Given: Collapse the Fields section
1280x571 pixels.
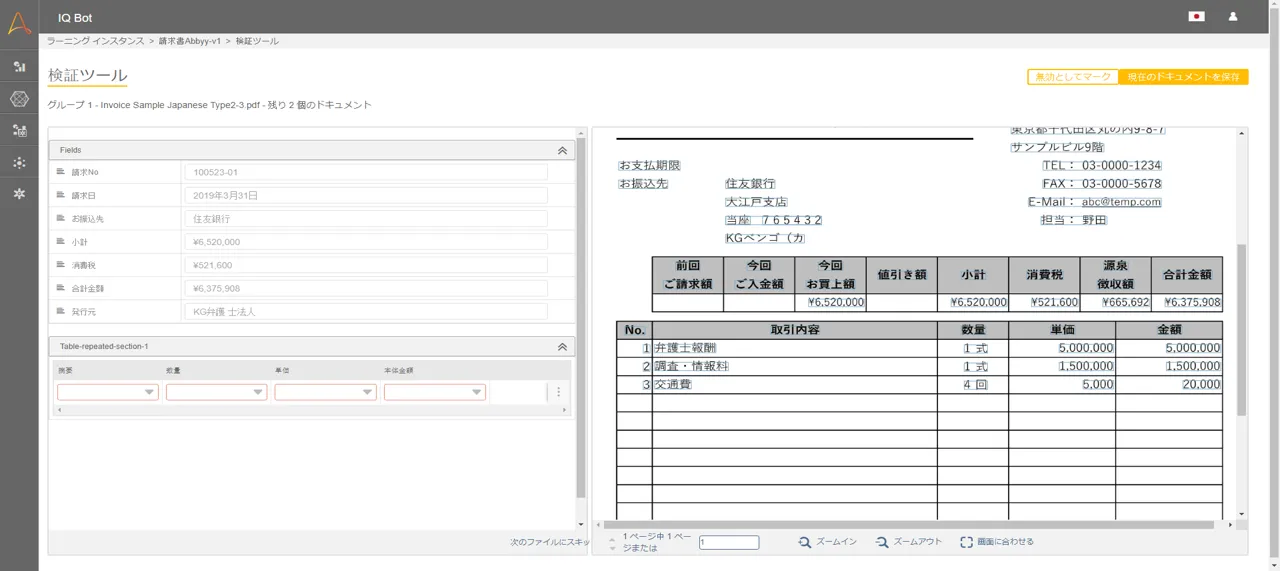Looking at the screenshot, I should pos(562,150).
